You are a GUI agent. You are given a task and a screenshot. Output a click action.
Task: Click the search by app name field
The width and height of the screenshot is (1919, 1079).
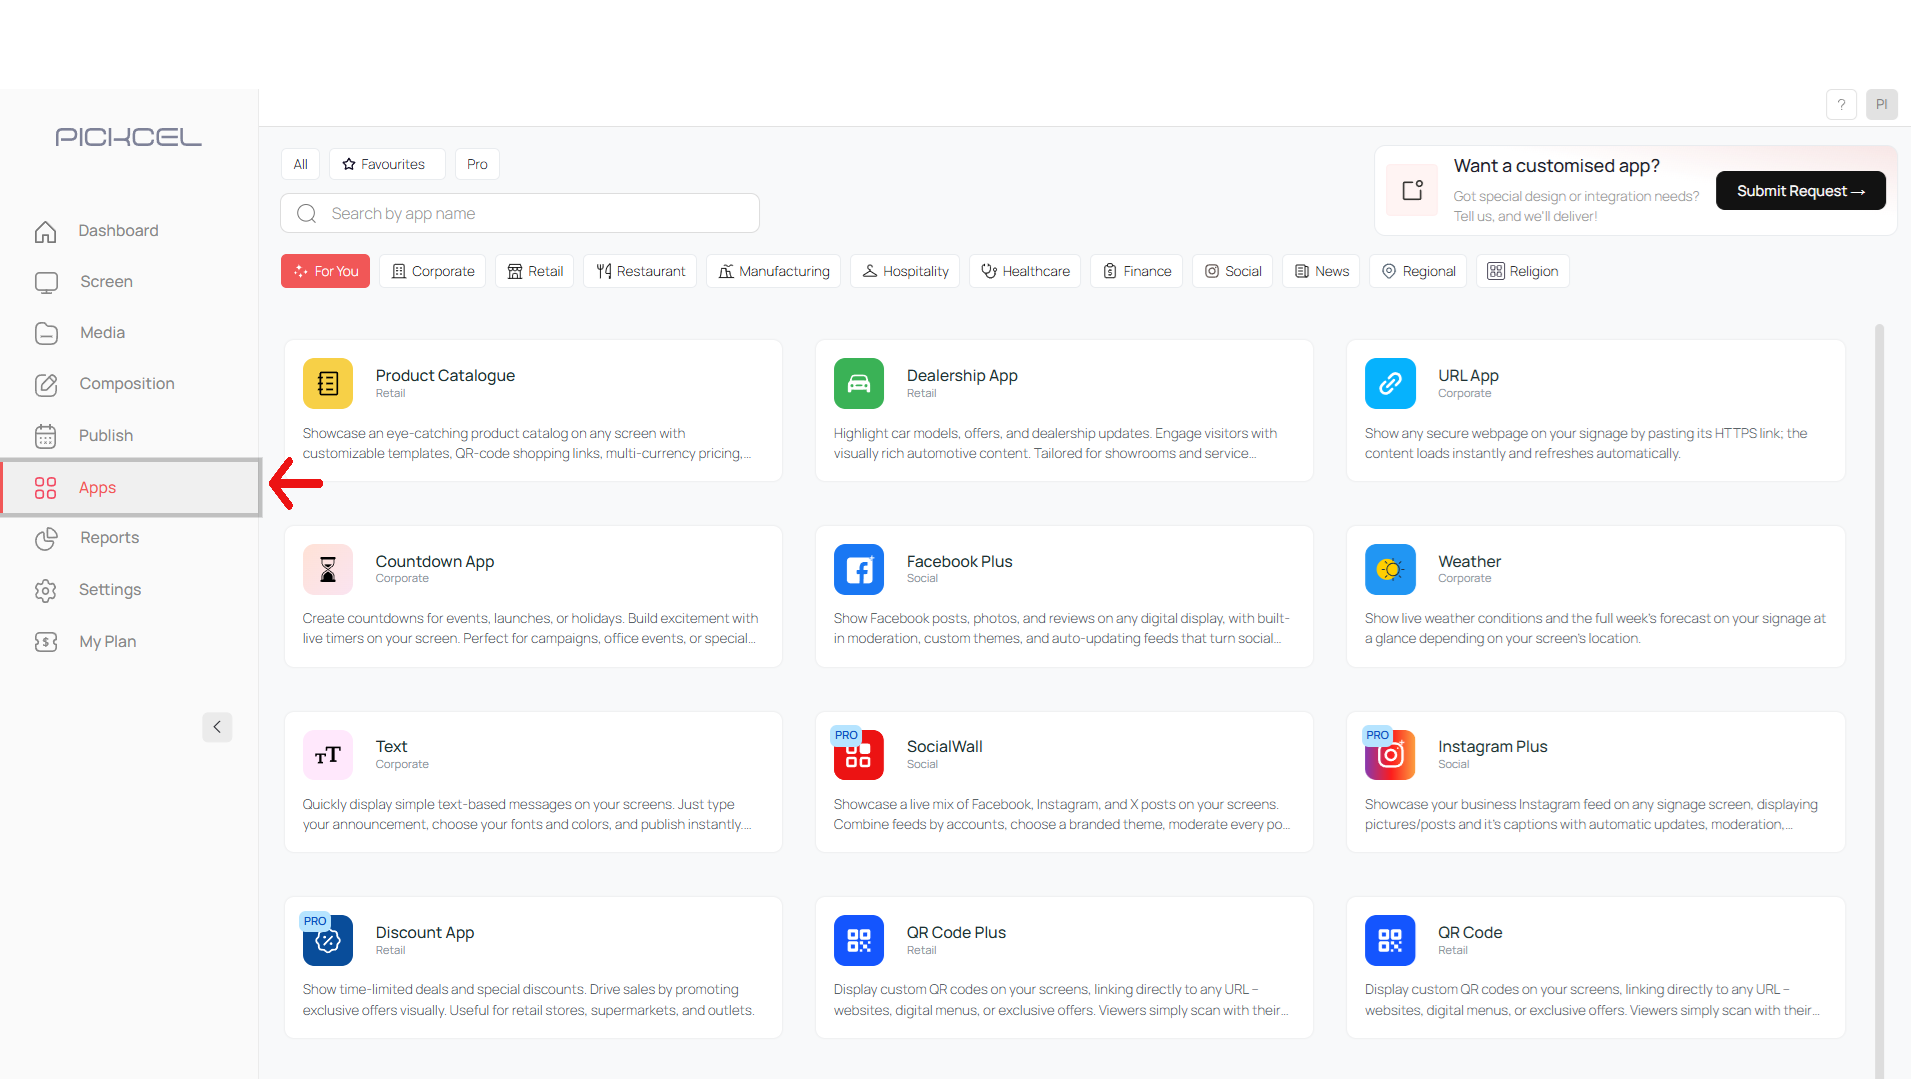click(x=519, y=213)
